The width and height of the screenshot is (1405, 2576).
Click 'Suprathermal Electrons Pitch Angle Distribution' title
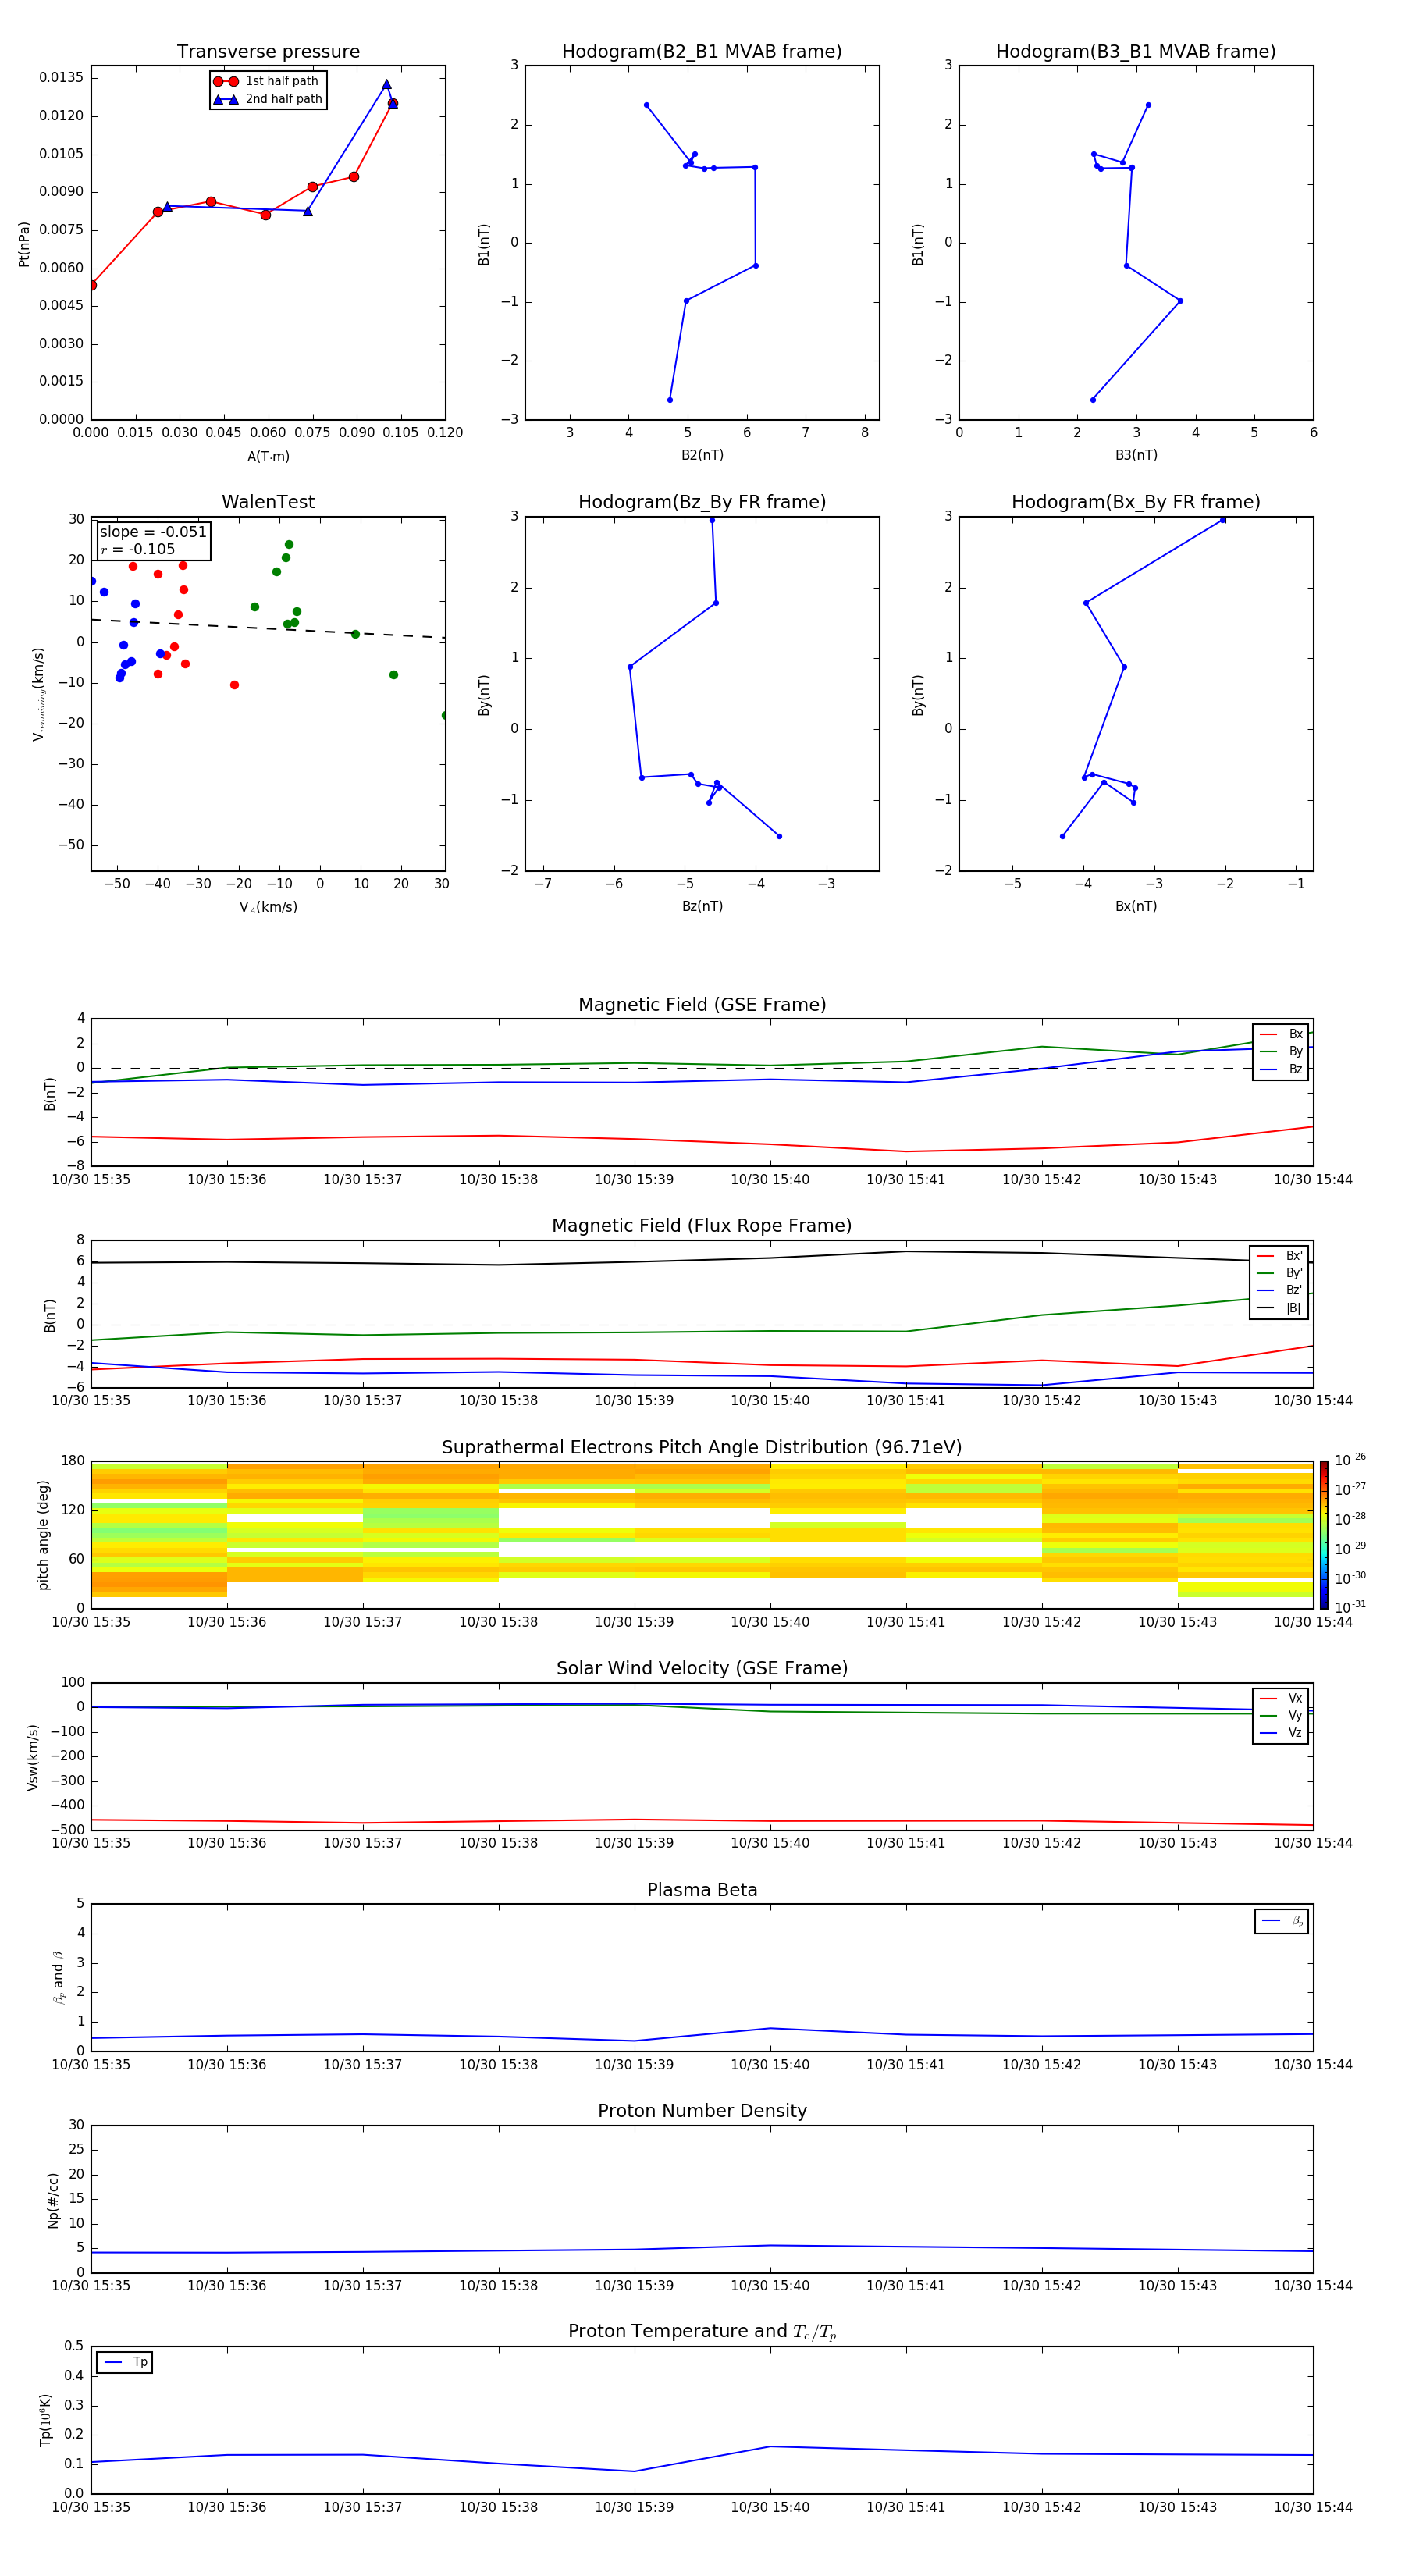pyautogui.click(x=702, y=1447)
